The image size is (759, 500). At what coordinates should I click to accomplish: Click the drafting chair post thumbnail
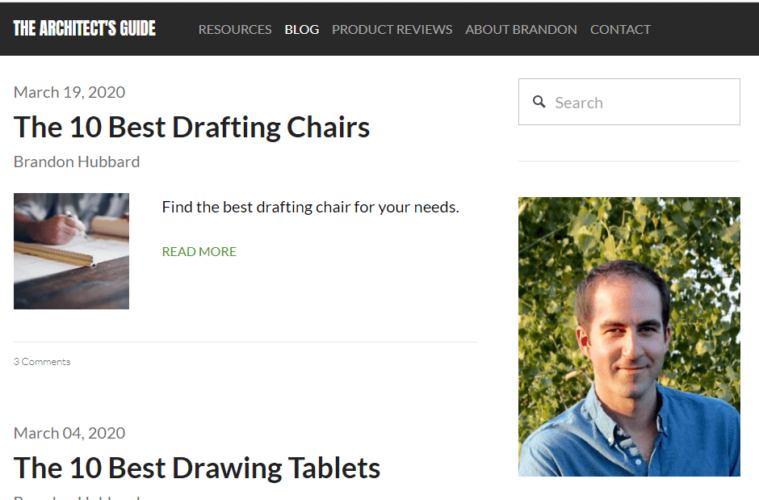[x=71, y=251]
